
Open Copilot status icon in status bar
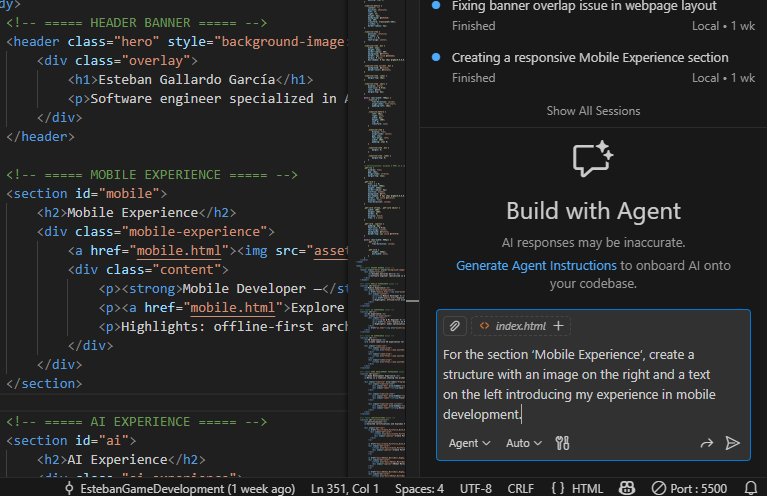[626, 488]
